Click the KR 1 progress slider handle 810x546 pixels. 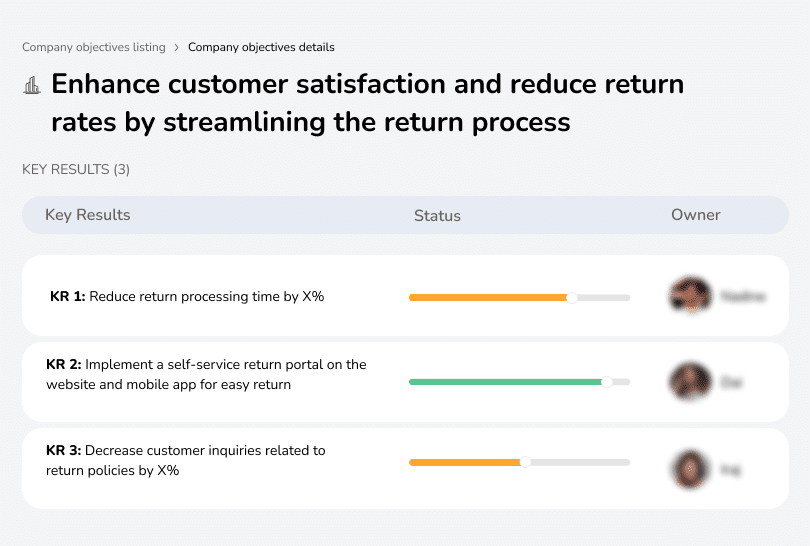click(x=572, y=297)
